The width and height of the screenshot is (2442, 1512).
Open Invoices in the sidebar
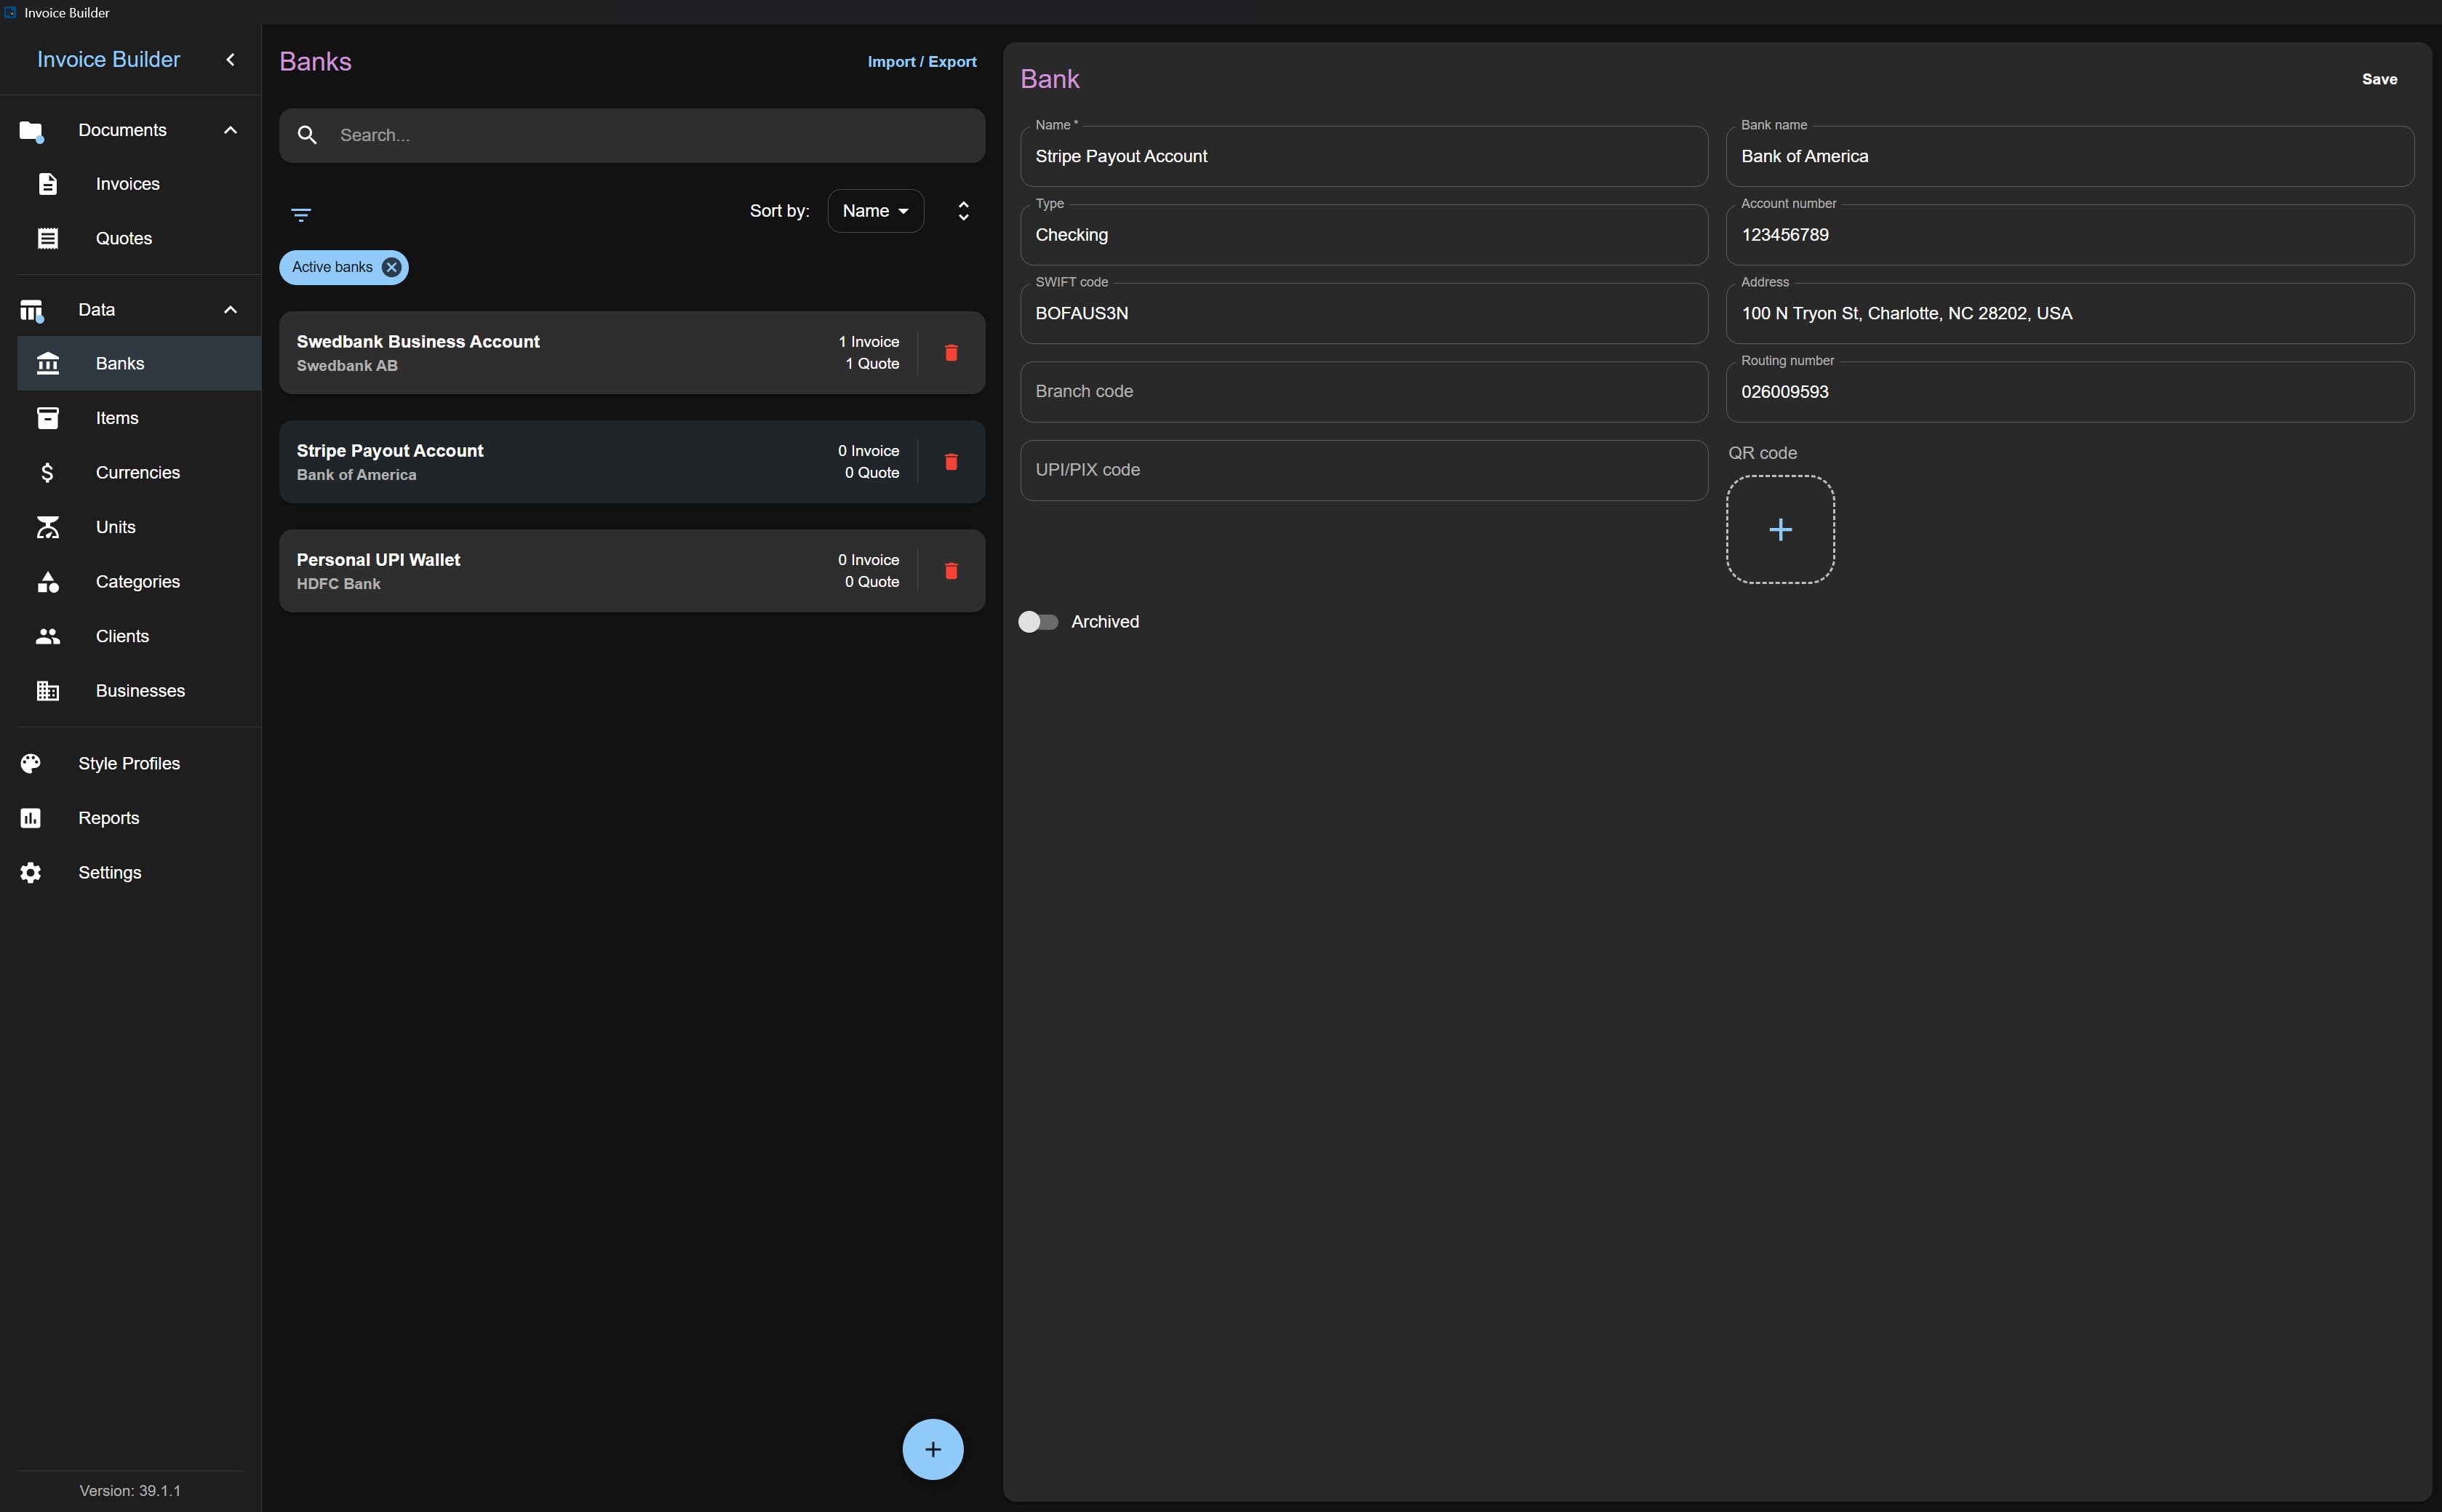pos(139,184)
